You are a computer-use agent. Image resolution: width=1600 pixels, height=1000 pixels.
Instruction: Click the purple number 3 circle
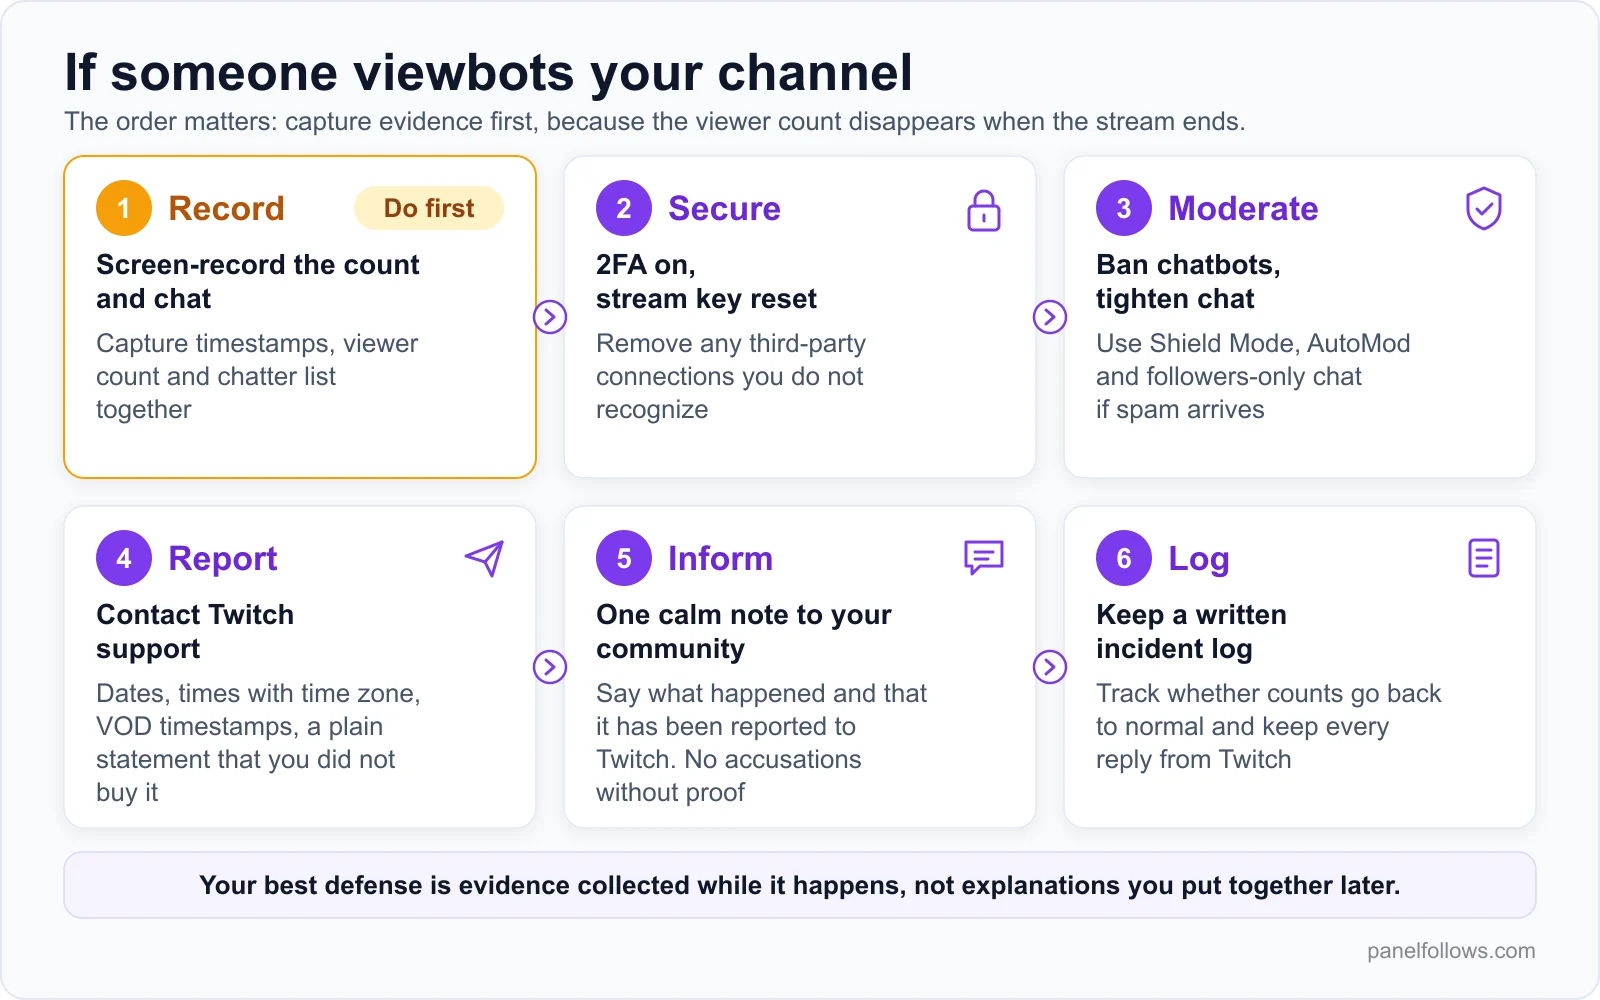pos(1124,208)
